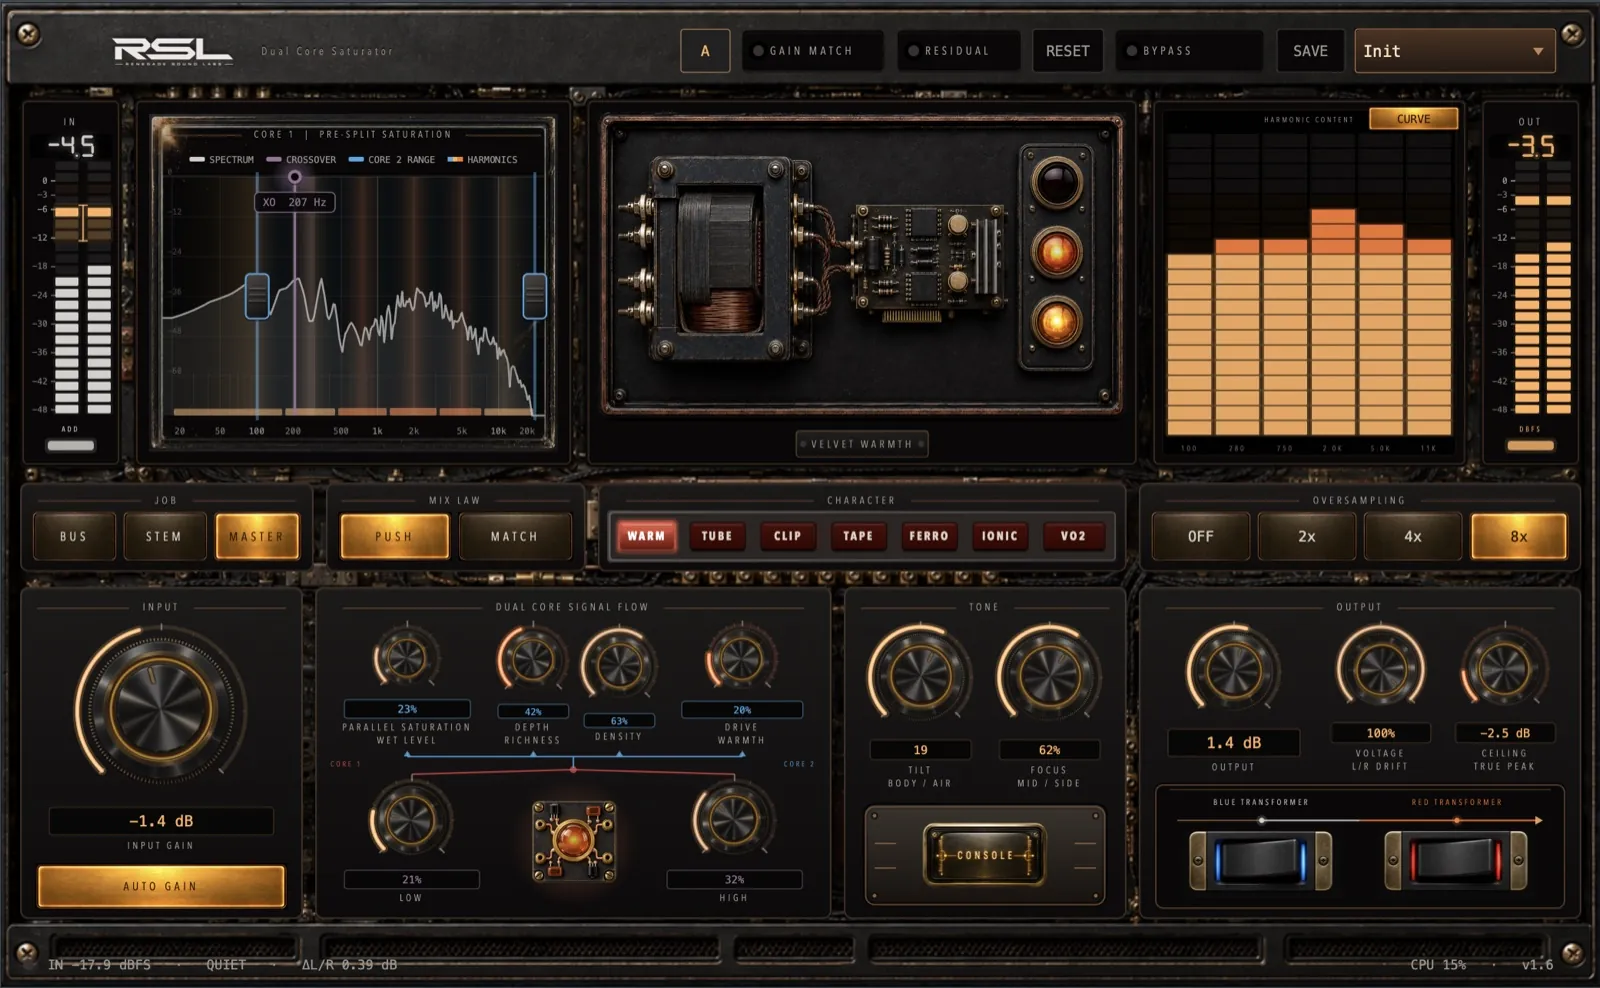Select the TAPE character
Screen dimensions: 1600x988
pos(858,536)
